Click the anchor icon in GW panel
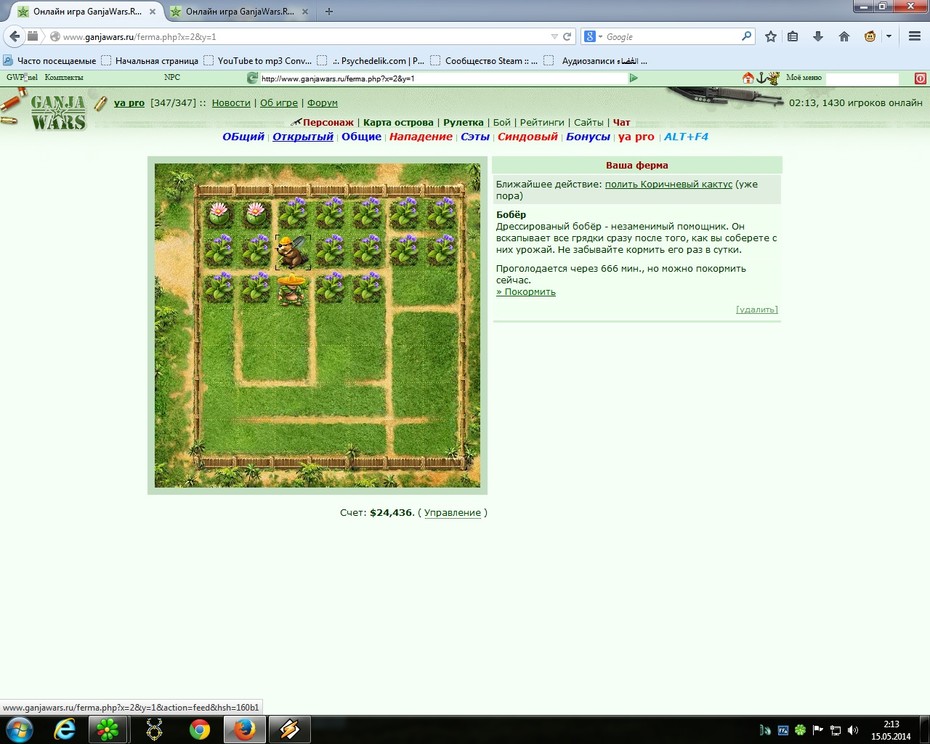The width and height of the screenshot is (930, 744). pos(760,78)
